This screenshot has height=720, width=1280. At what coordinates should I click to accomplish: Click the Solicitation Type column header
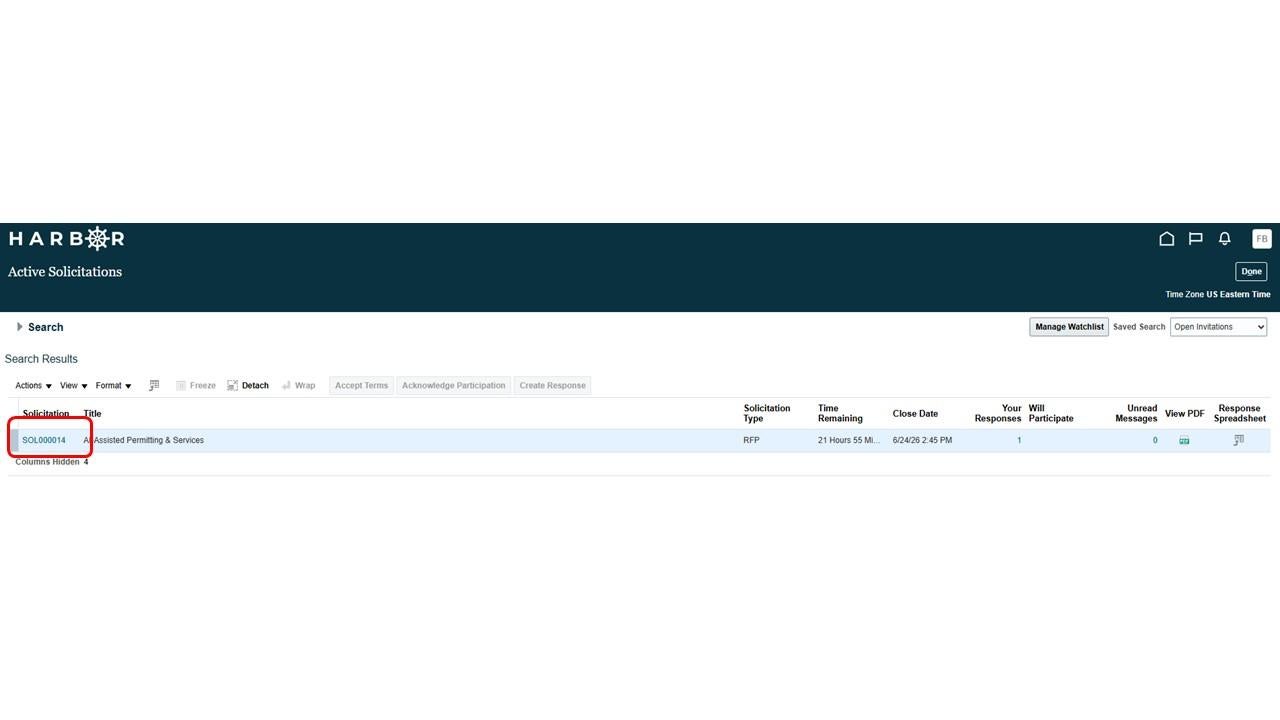[767, 413]
